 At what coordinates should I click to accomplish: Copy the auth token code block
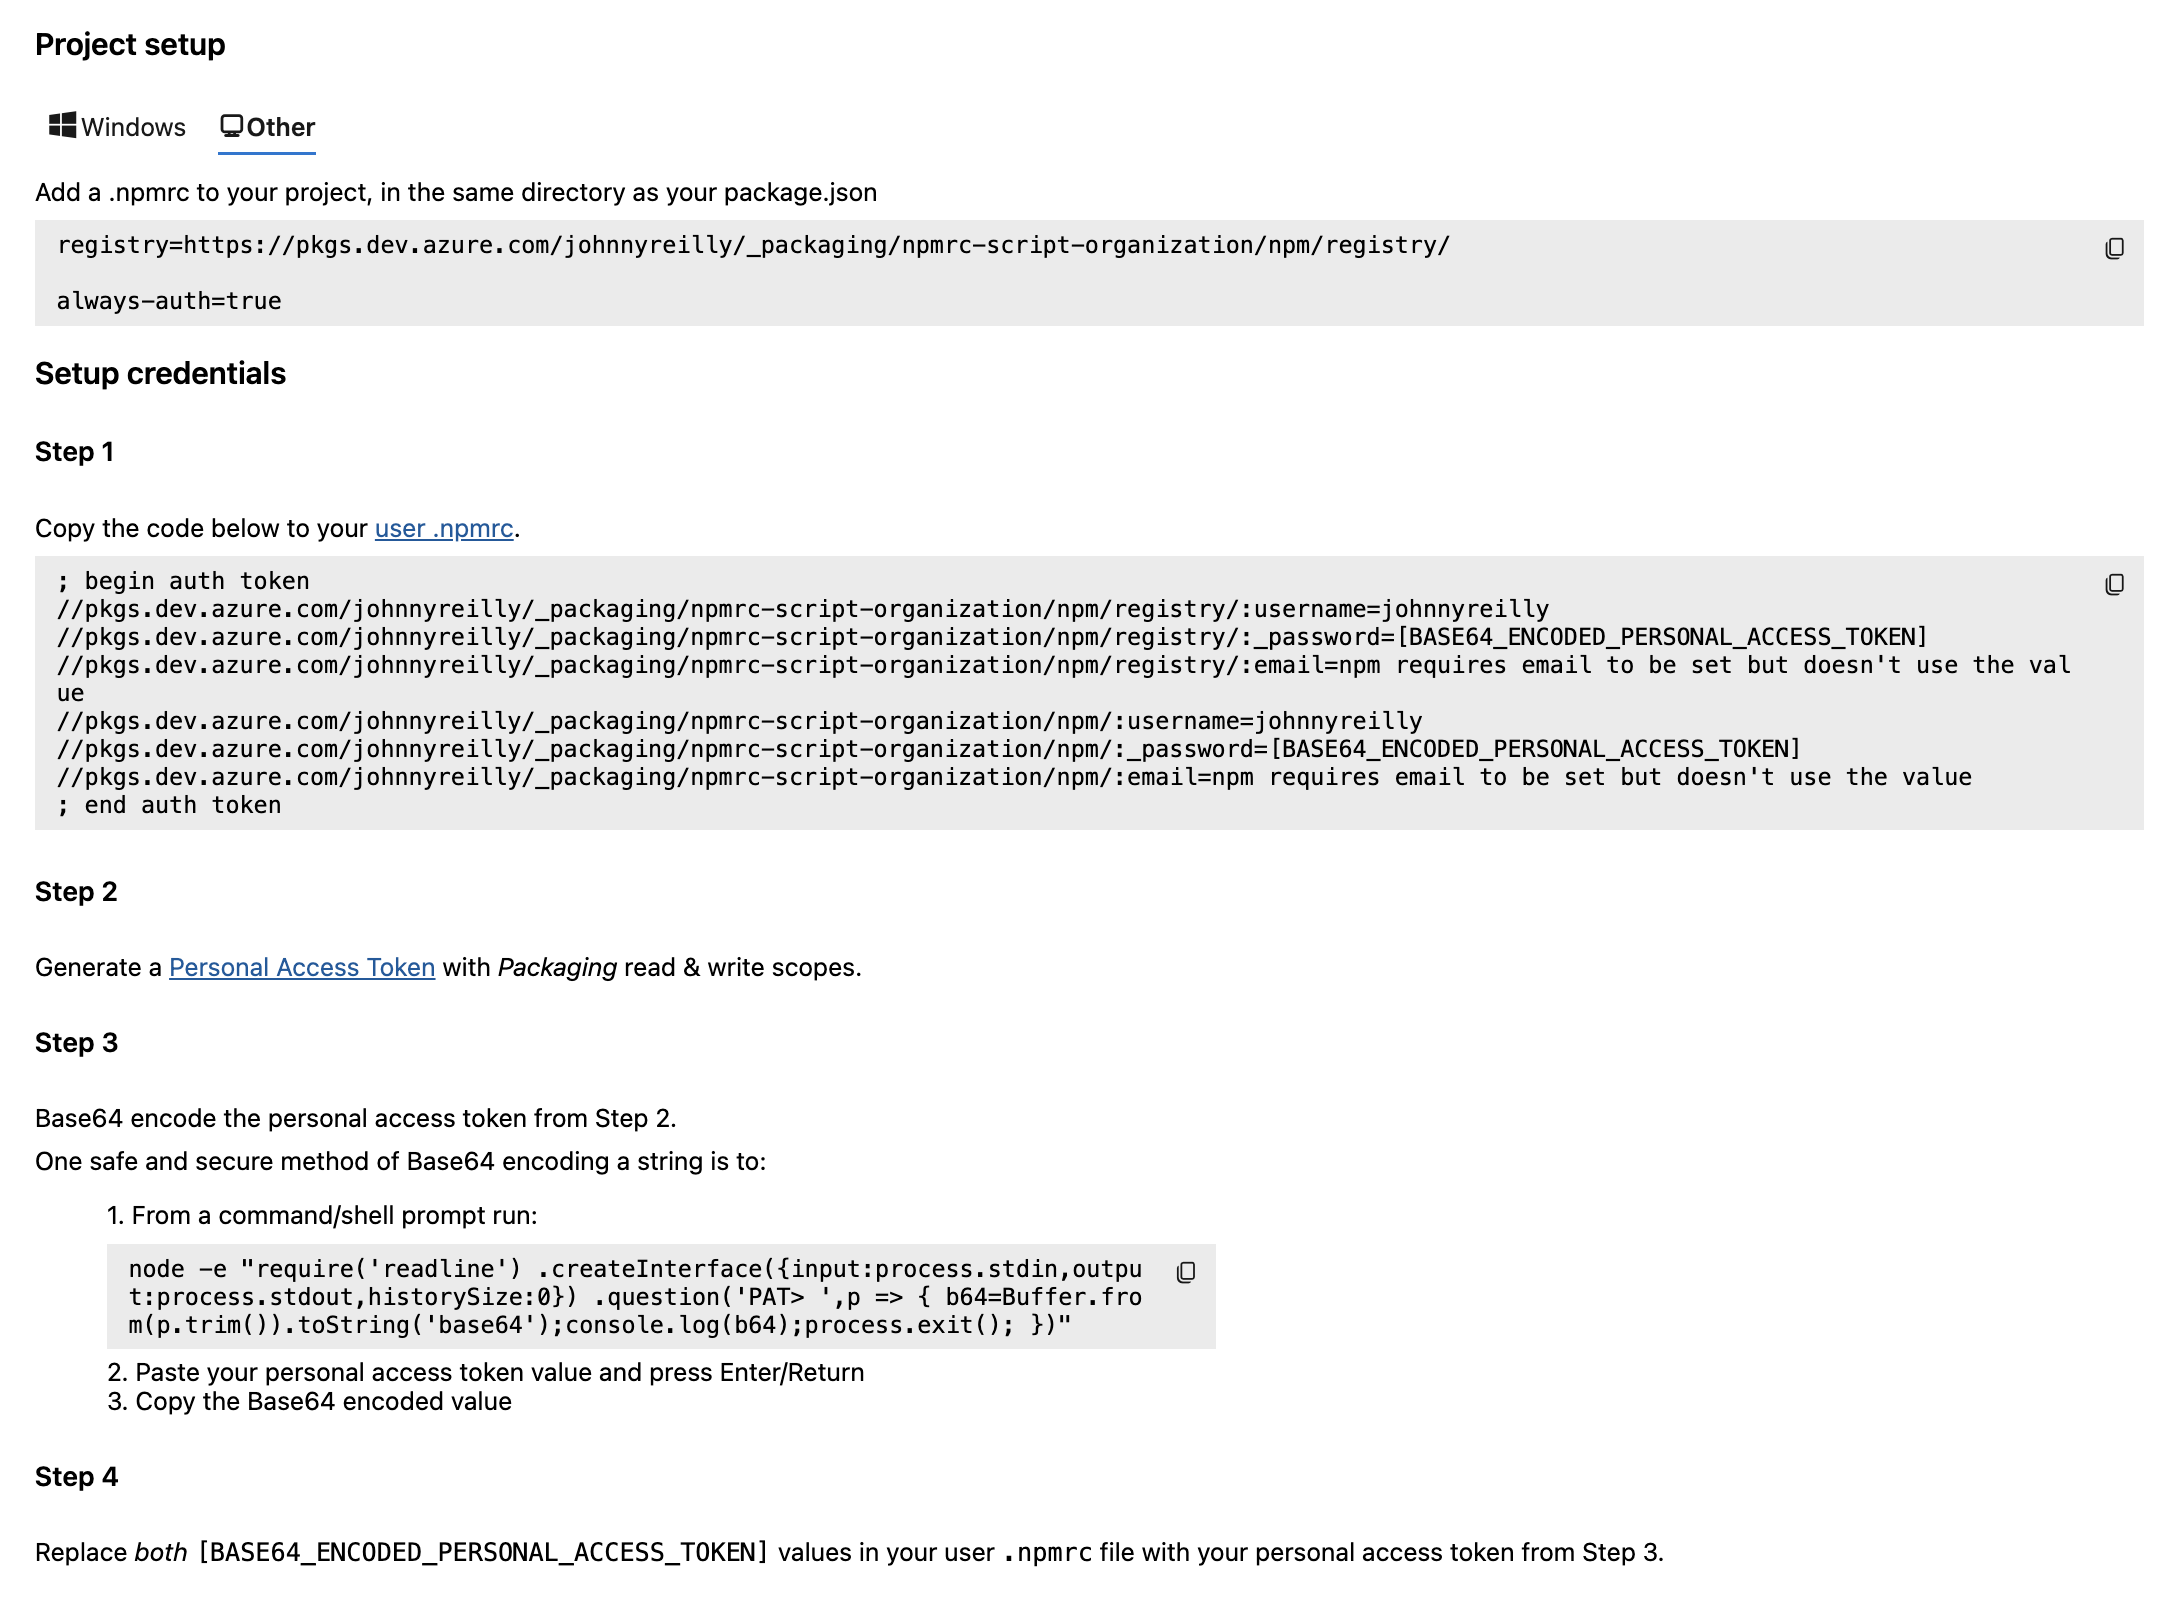tap(2114, 584)
